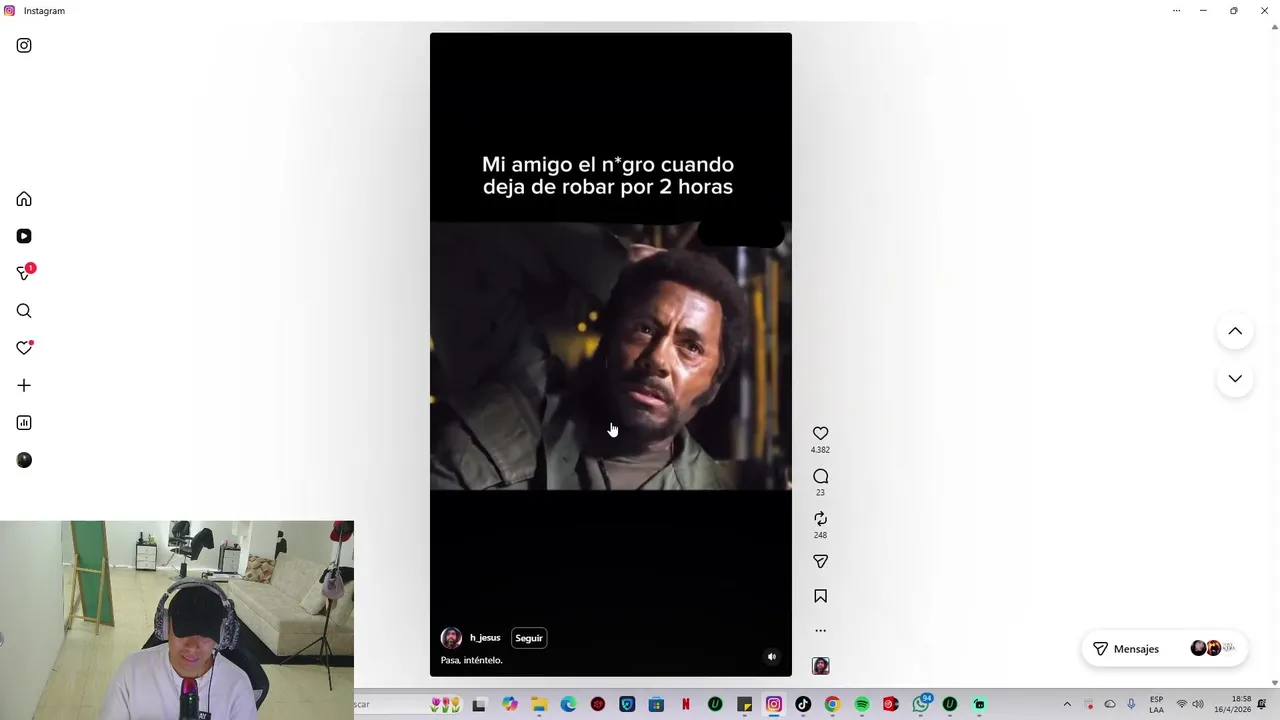Go to next reel with down arrow
This screenshot has height=720, width=1280.
pos(1235,378)
